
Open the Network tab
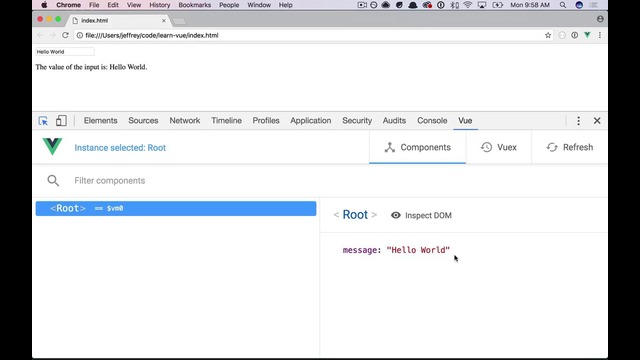185,120
